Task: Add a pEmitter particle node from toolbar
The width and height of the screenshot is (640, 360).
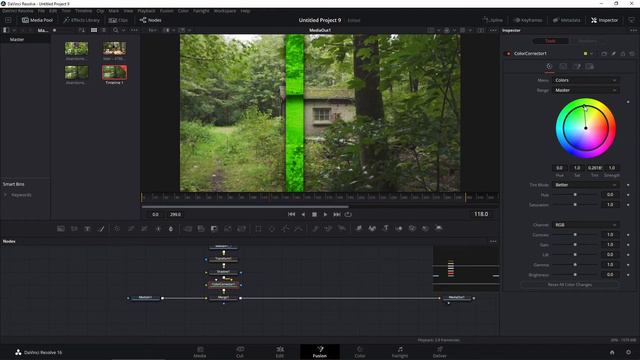Action: [x=315, y=229]
